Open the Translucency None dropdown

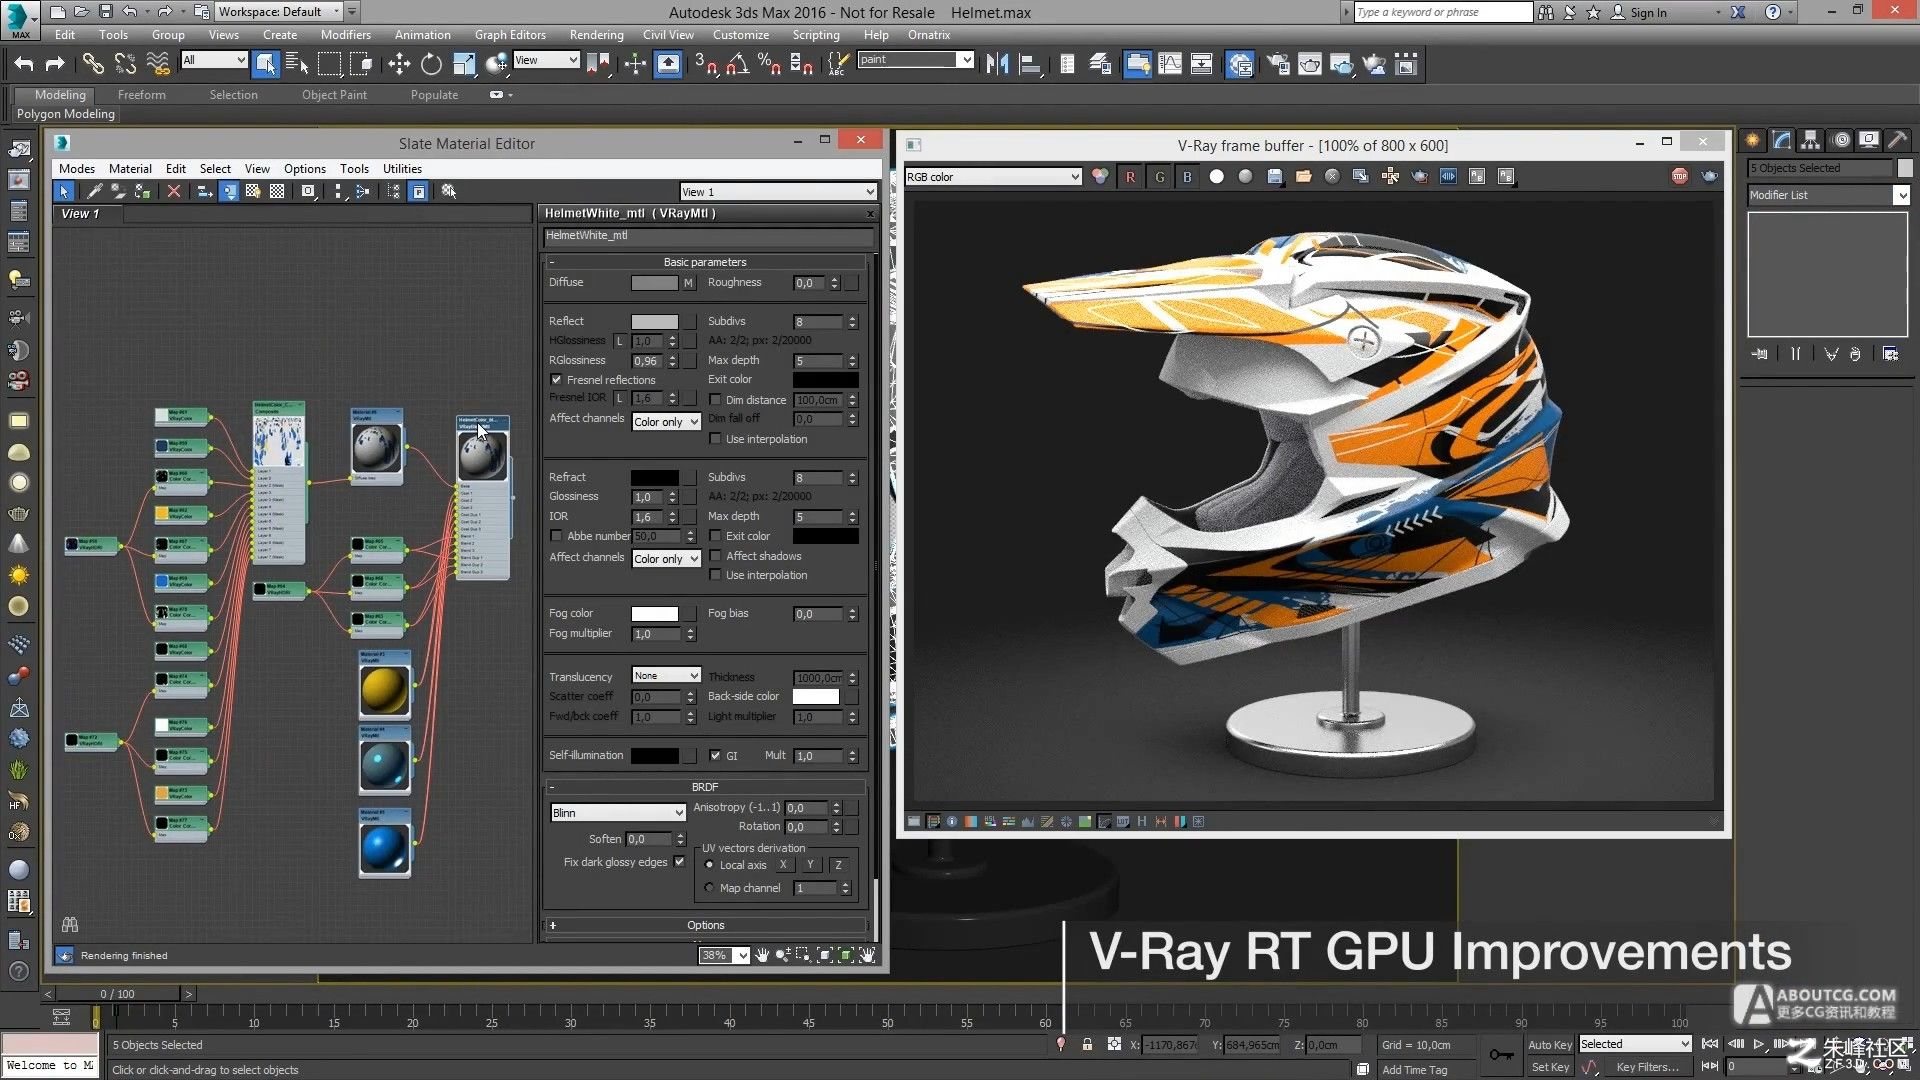666,676
